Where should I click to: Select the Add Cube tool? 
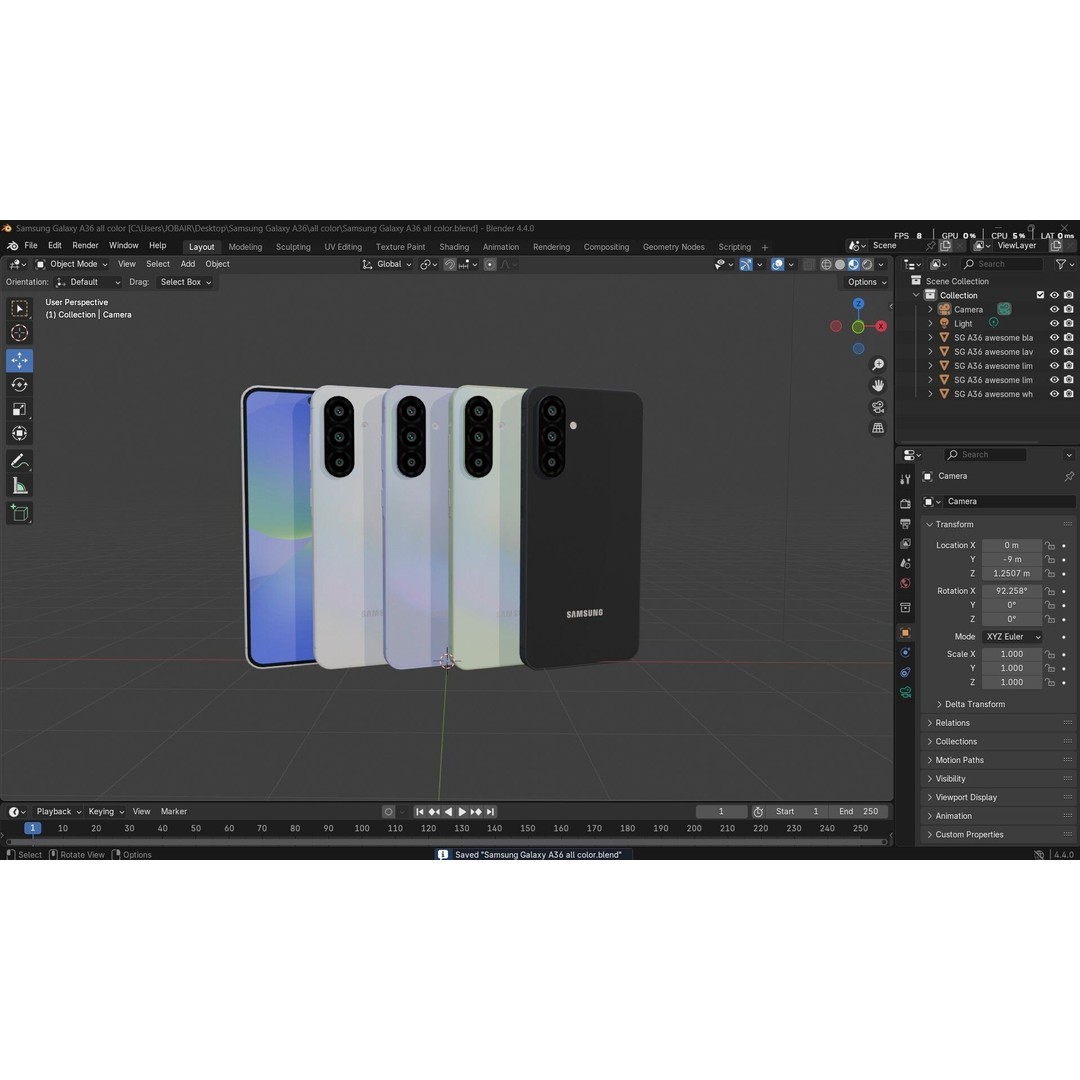[x=19, y=513]
